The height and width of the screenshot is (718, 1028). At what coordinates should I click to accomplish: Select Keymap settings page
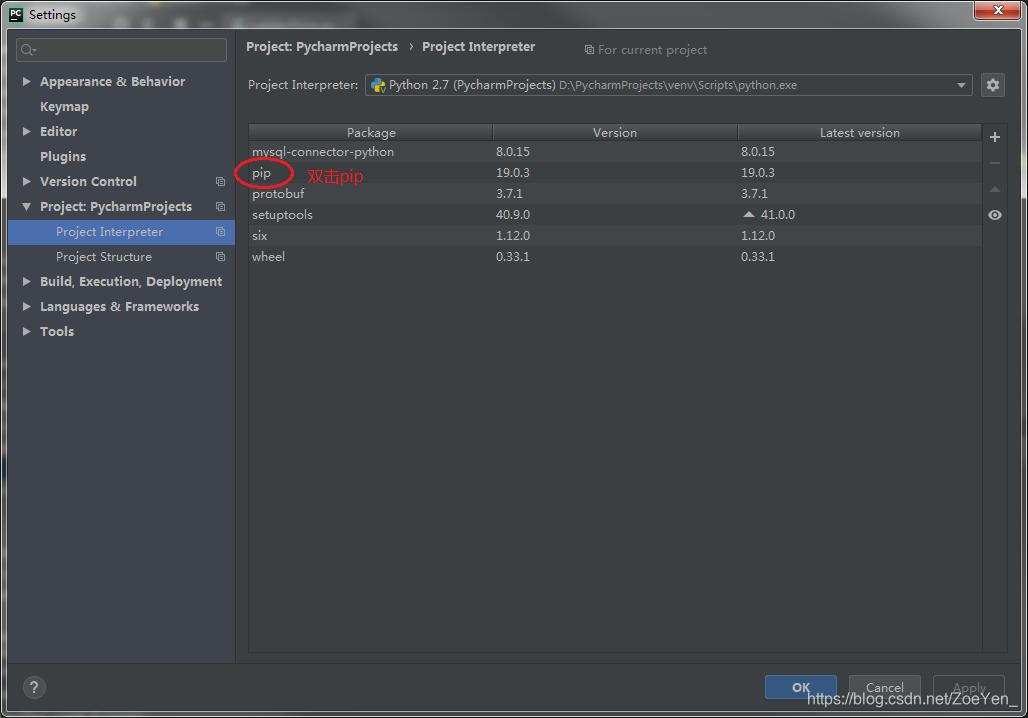click(x=64, y=107)
